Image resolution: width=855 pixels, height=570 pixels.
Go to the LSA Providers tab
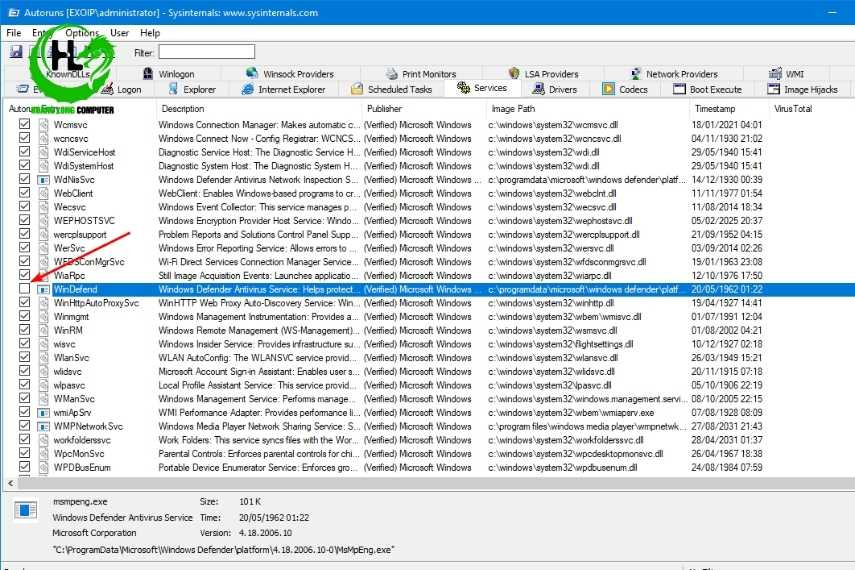click(544, 74)
